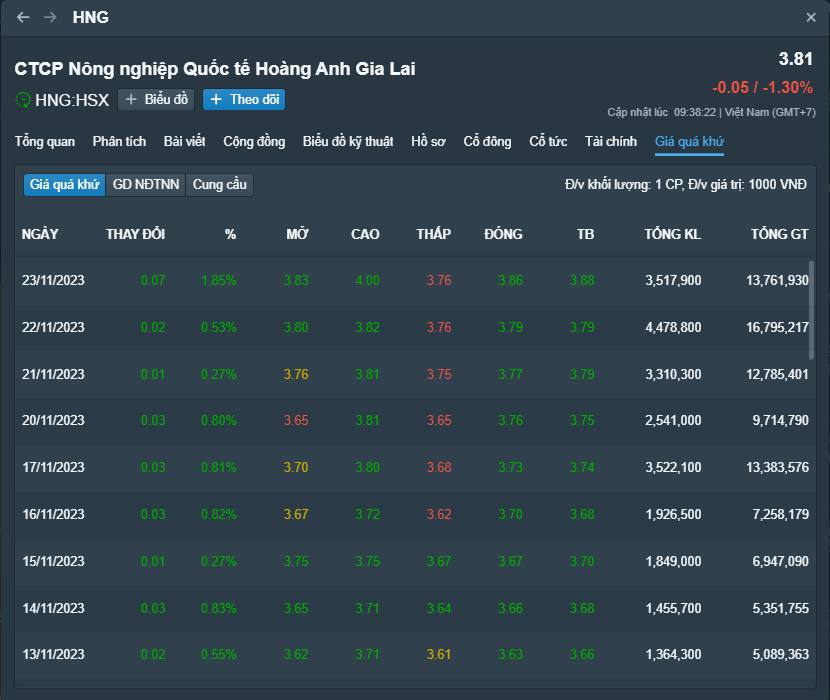Click the NGÀY column header
Image resolution: width=830 pixels, height=700 pixels.
40,234
